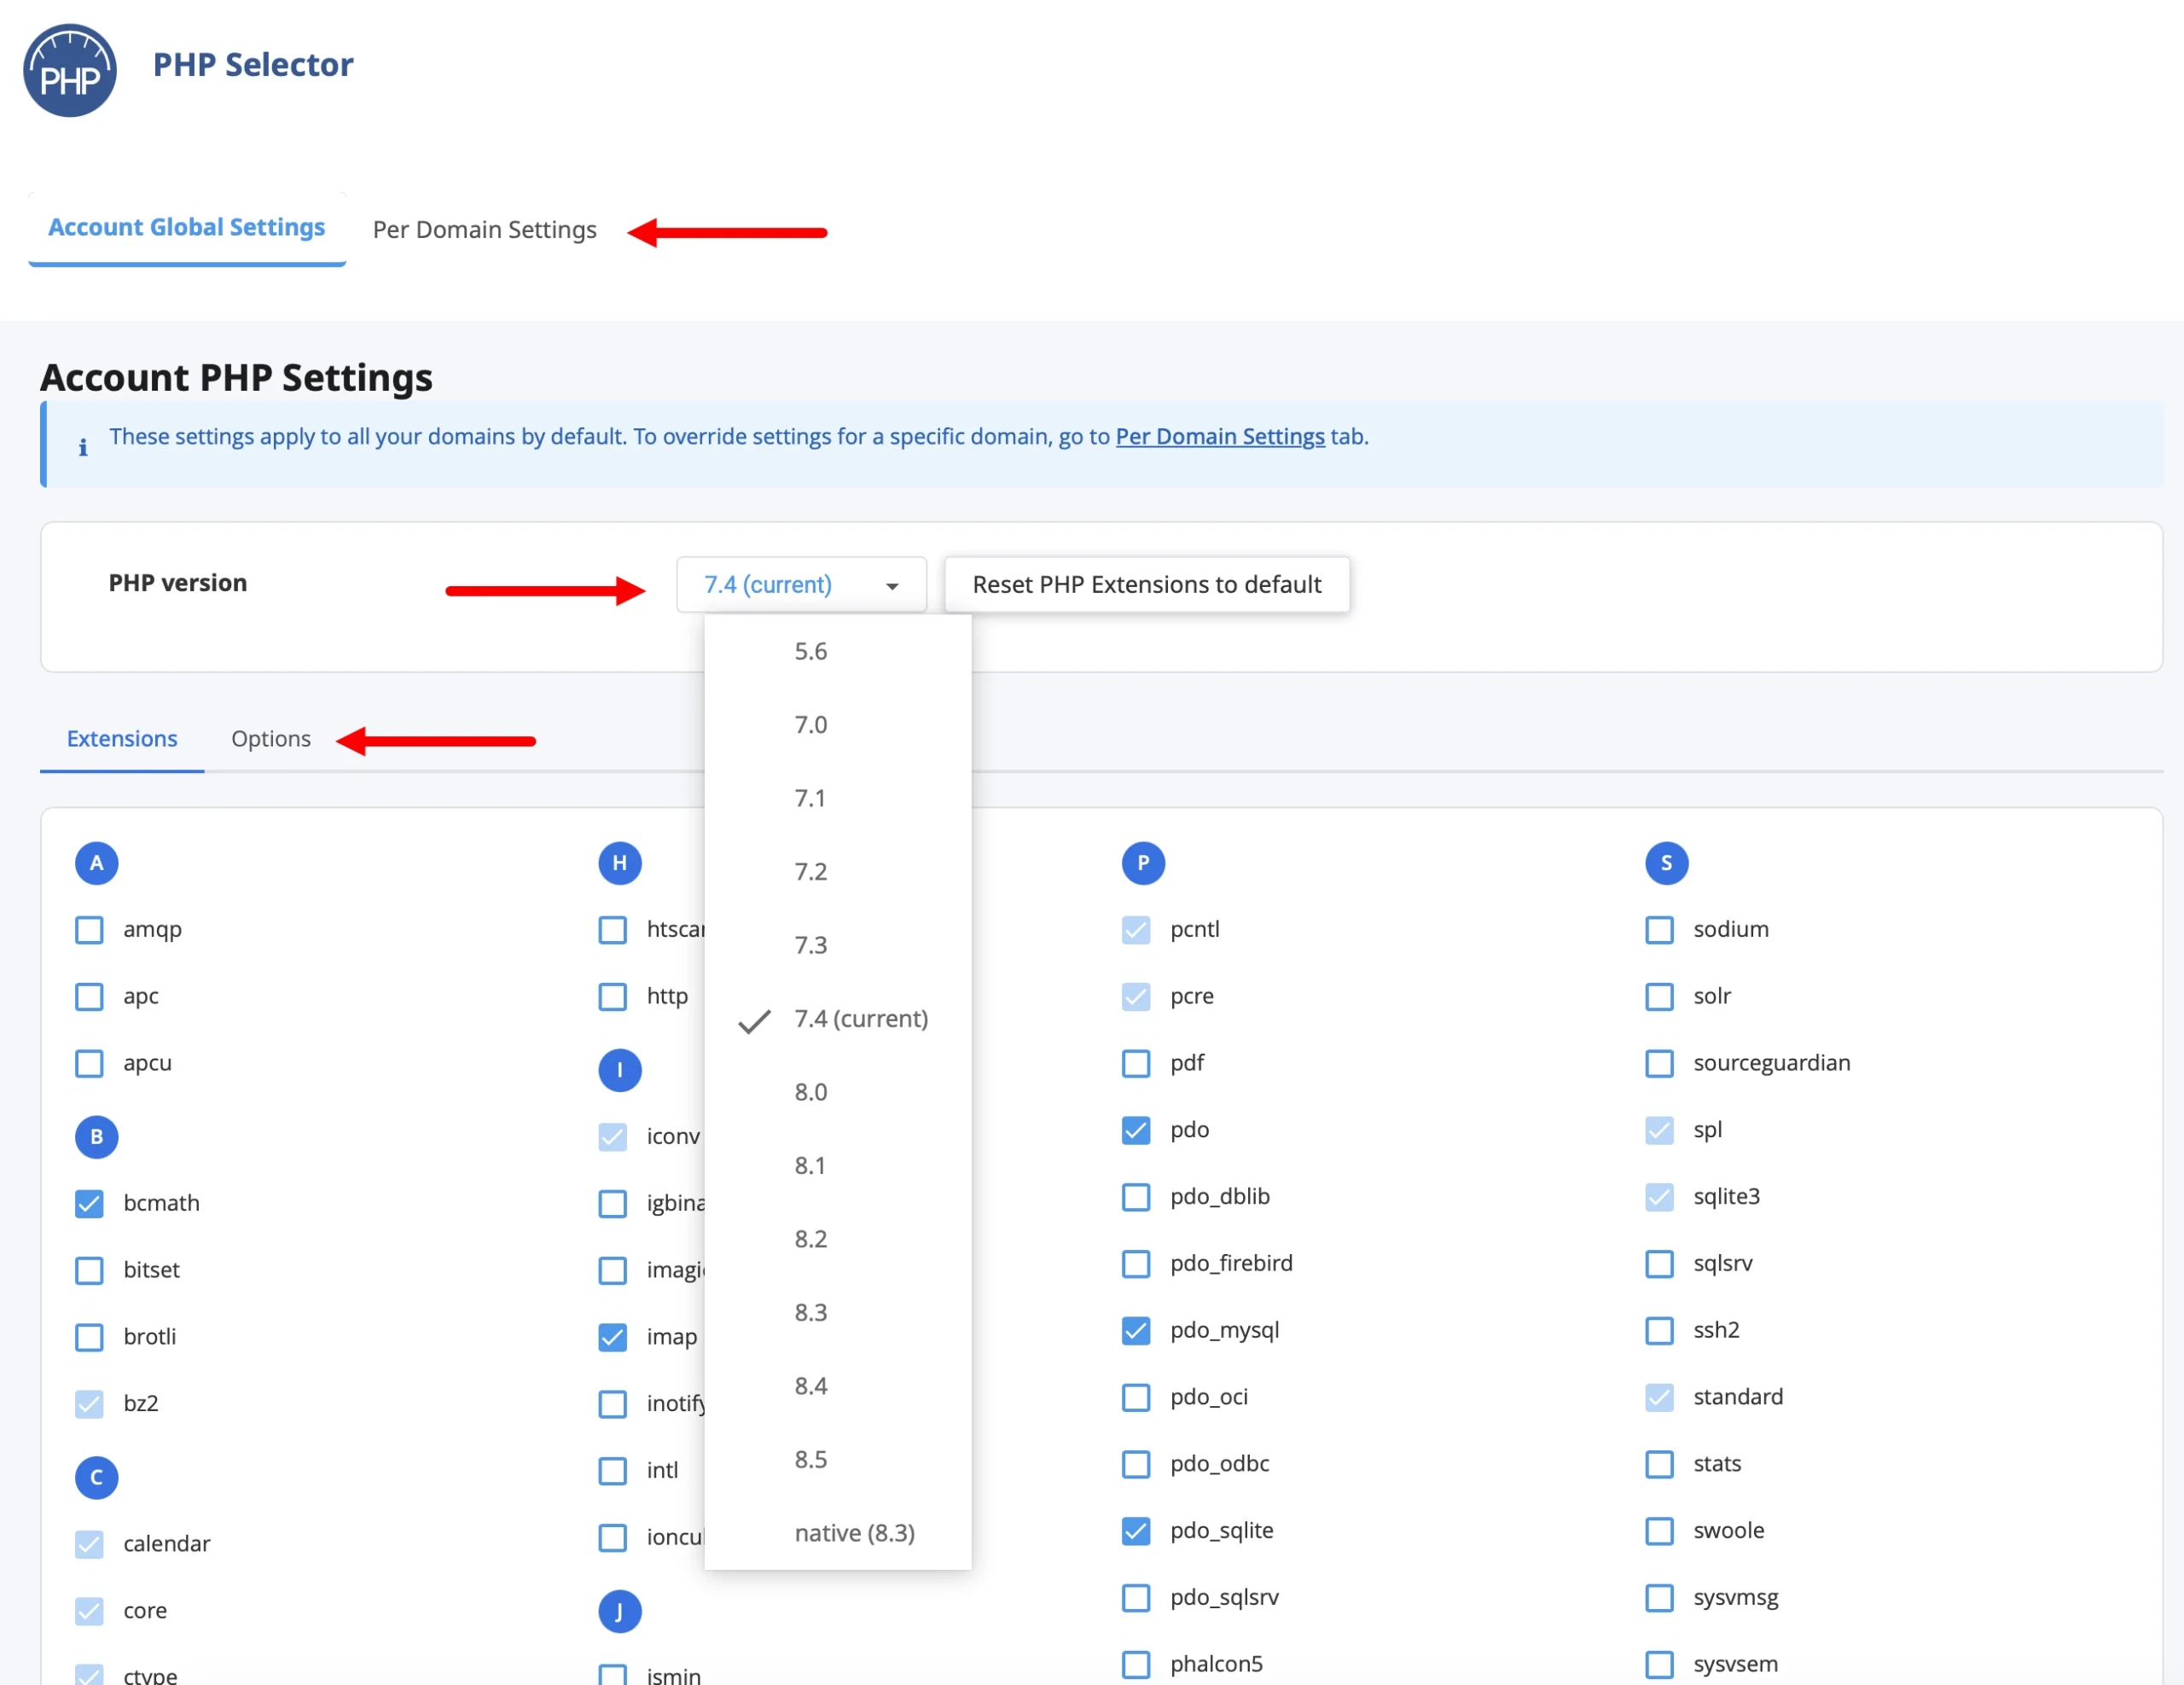The height and width of the screenshot is (1685, 2184).
Task: Select the 7.4 (current) option
Action: click(838, 1019)
